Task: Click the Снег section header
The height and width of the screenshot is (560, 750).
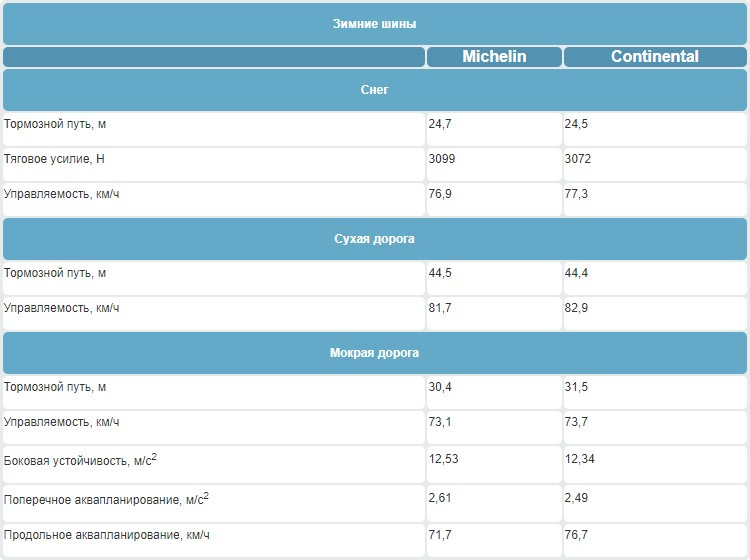Action: [374, 90]
